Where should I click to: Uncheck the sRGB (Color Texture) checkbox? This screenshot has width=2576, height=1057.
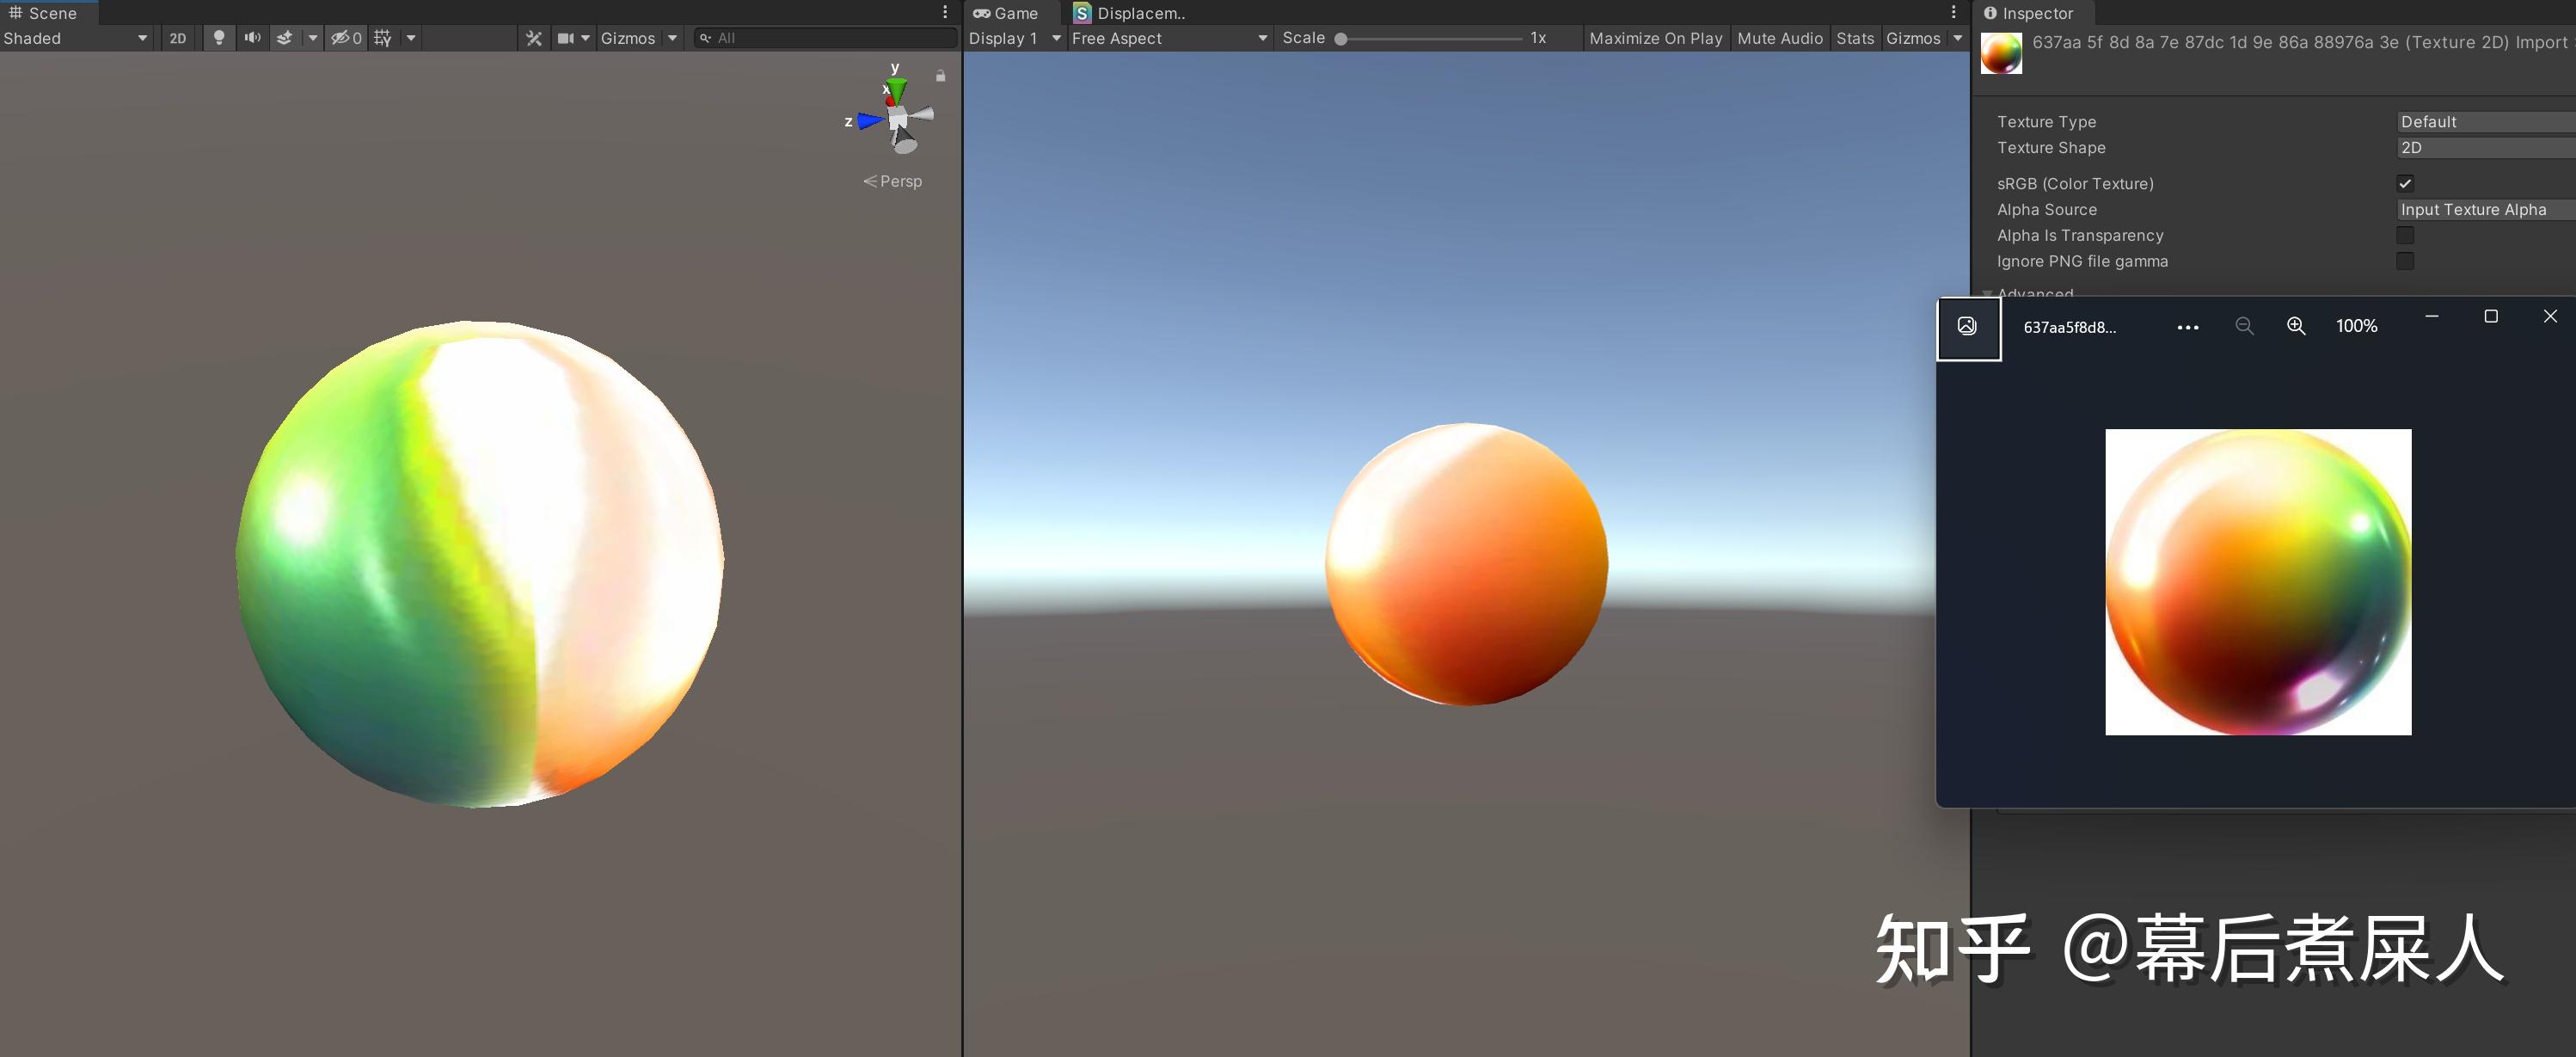2405,184
